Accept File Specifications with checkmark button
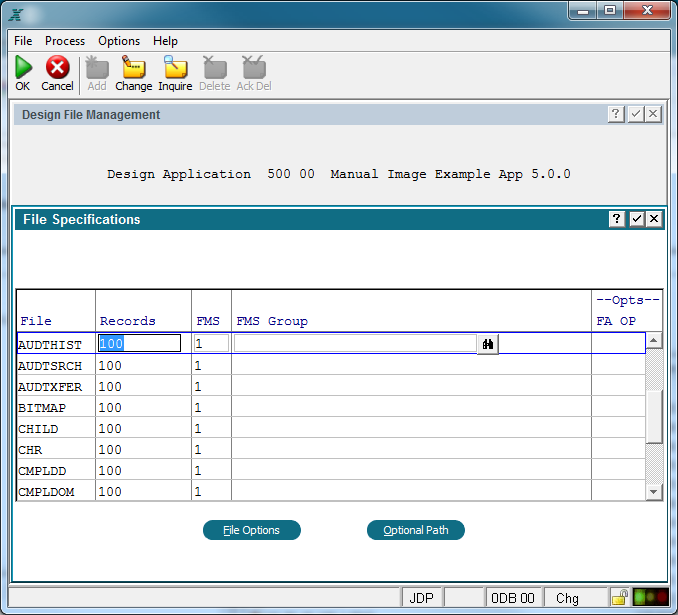The width and height of the screenshot is (678, 615). tap(636, 219)
